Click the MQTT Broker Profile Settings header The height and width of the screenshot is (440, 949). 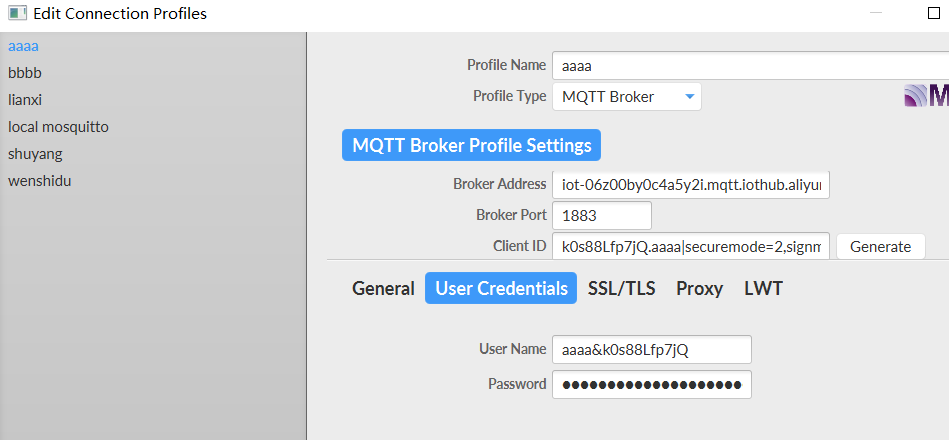point(471,146)
